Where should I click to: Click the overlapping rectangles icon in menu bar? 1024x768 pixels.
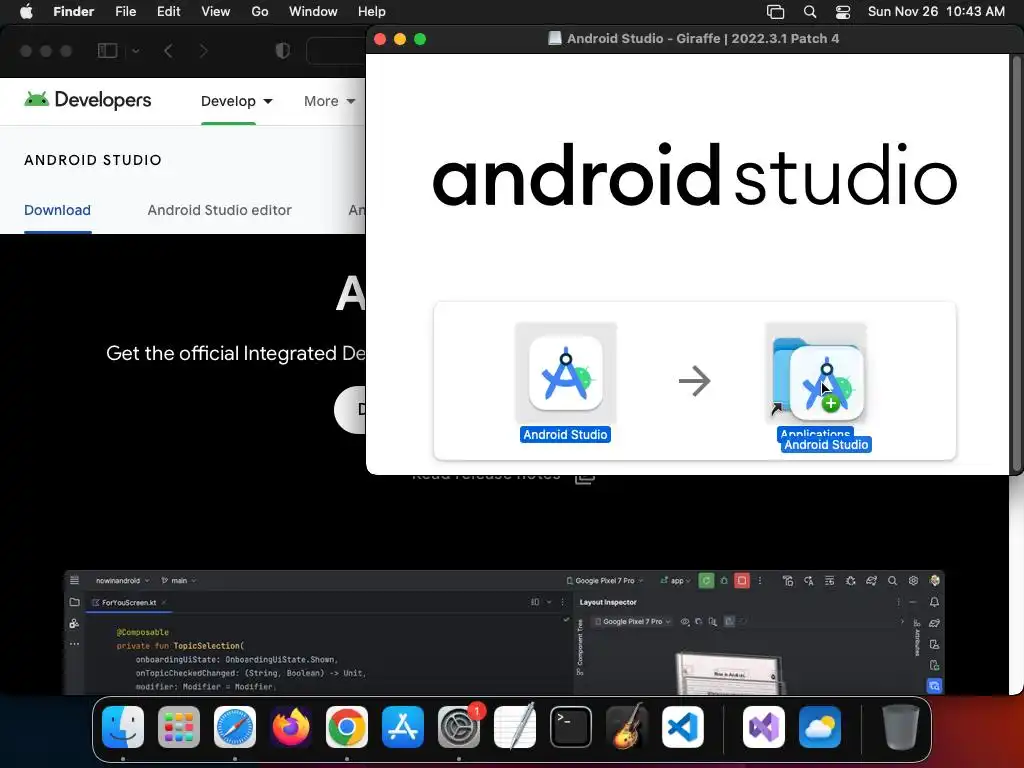tap(775, 12)
